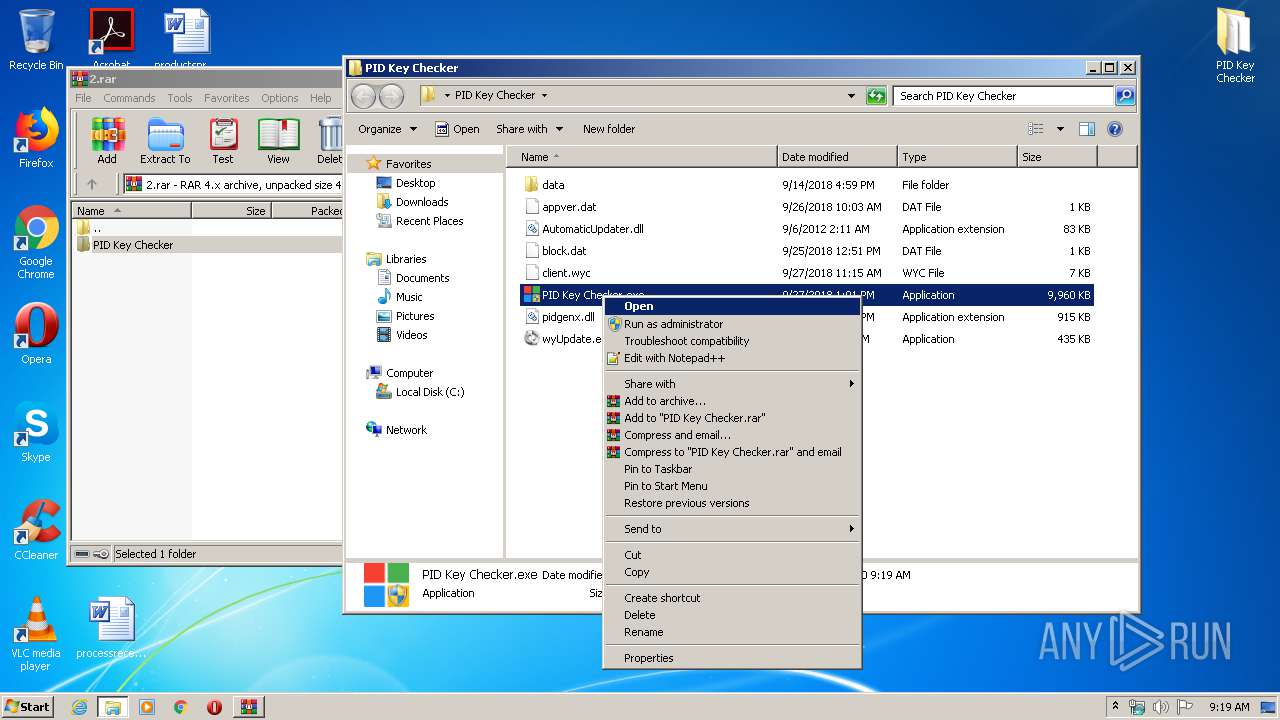Choose Delete in context menu
Screen dimensions: 1280x720
click(733, 615)
